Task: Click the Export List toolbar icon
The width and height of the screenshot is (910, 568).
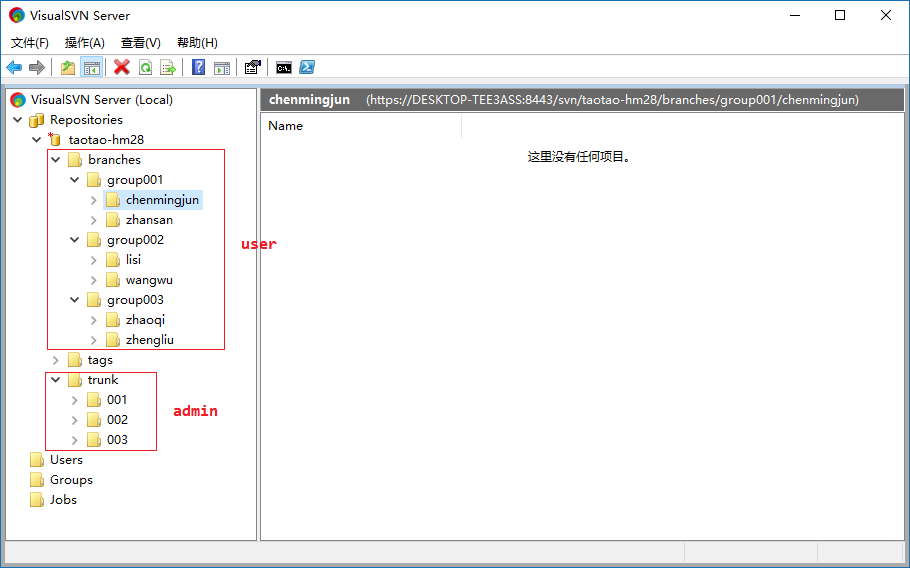Action: [168, 67]
